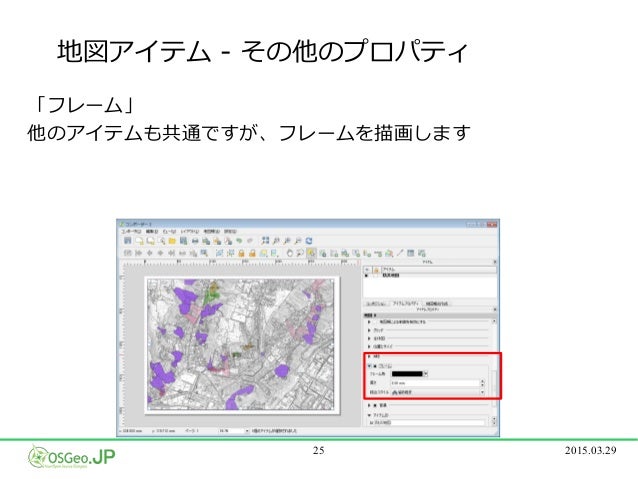Click the Add HTML frame icon
Screen dimensions: 638x479
422,253
